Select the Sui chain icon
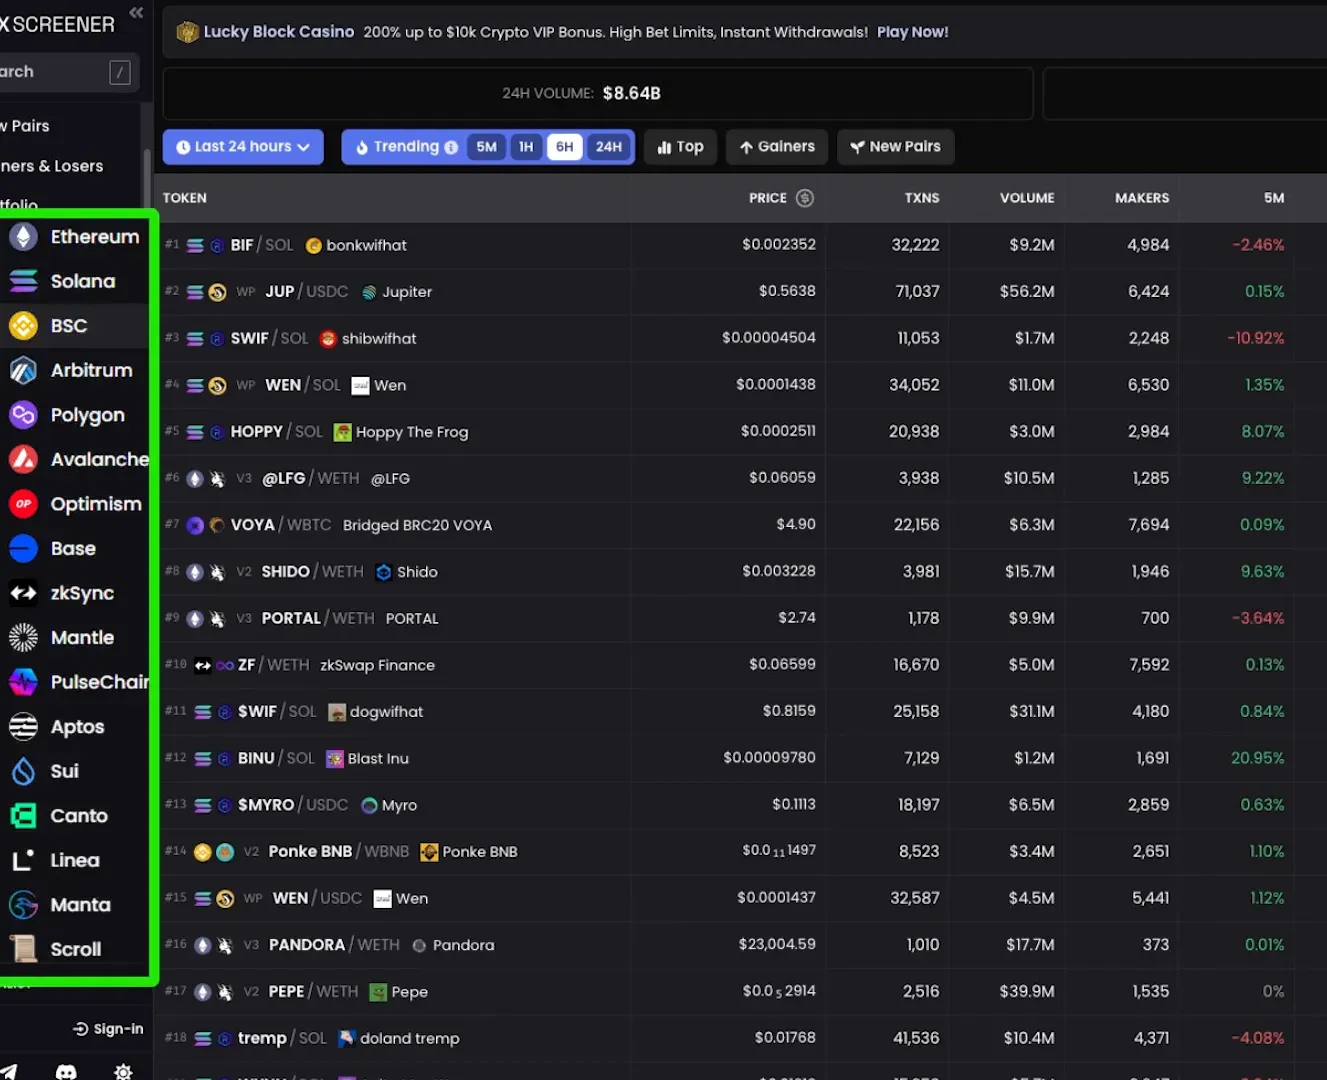Viewport: 1327px width, 1080px height. [23, 771]
